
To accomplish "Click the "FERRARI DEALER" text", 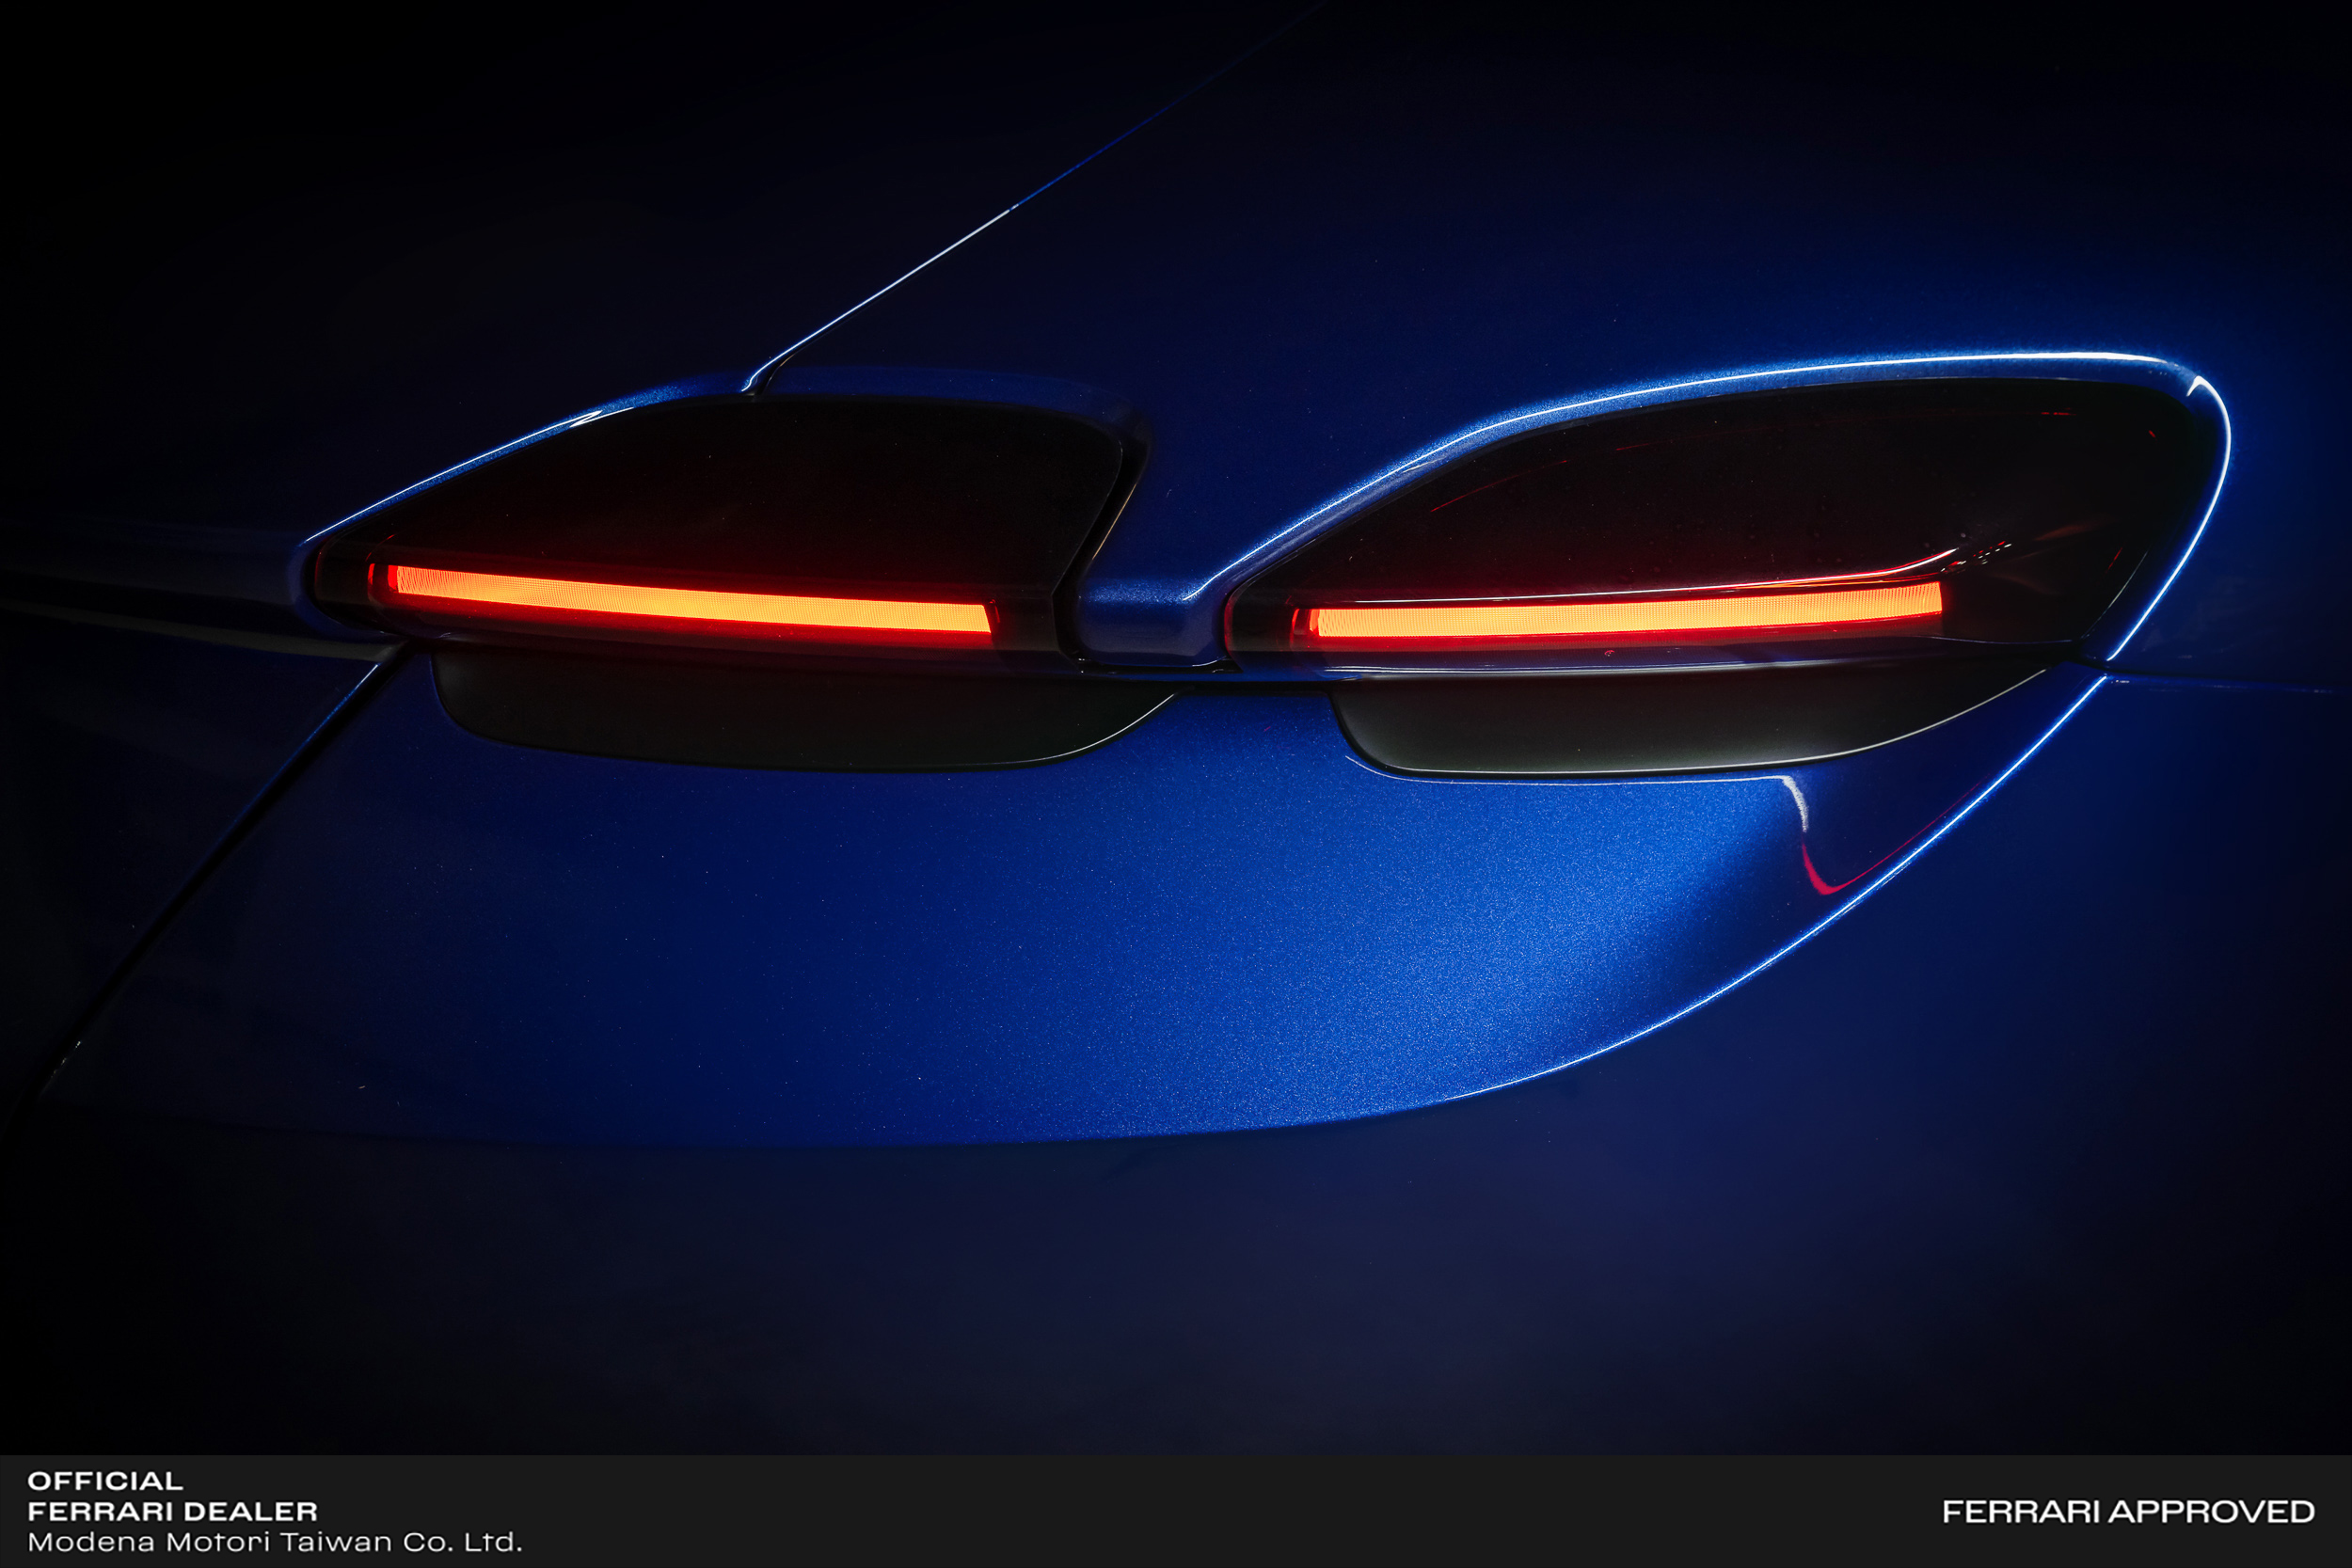I will coord(172,1511).
